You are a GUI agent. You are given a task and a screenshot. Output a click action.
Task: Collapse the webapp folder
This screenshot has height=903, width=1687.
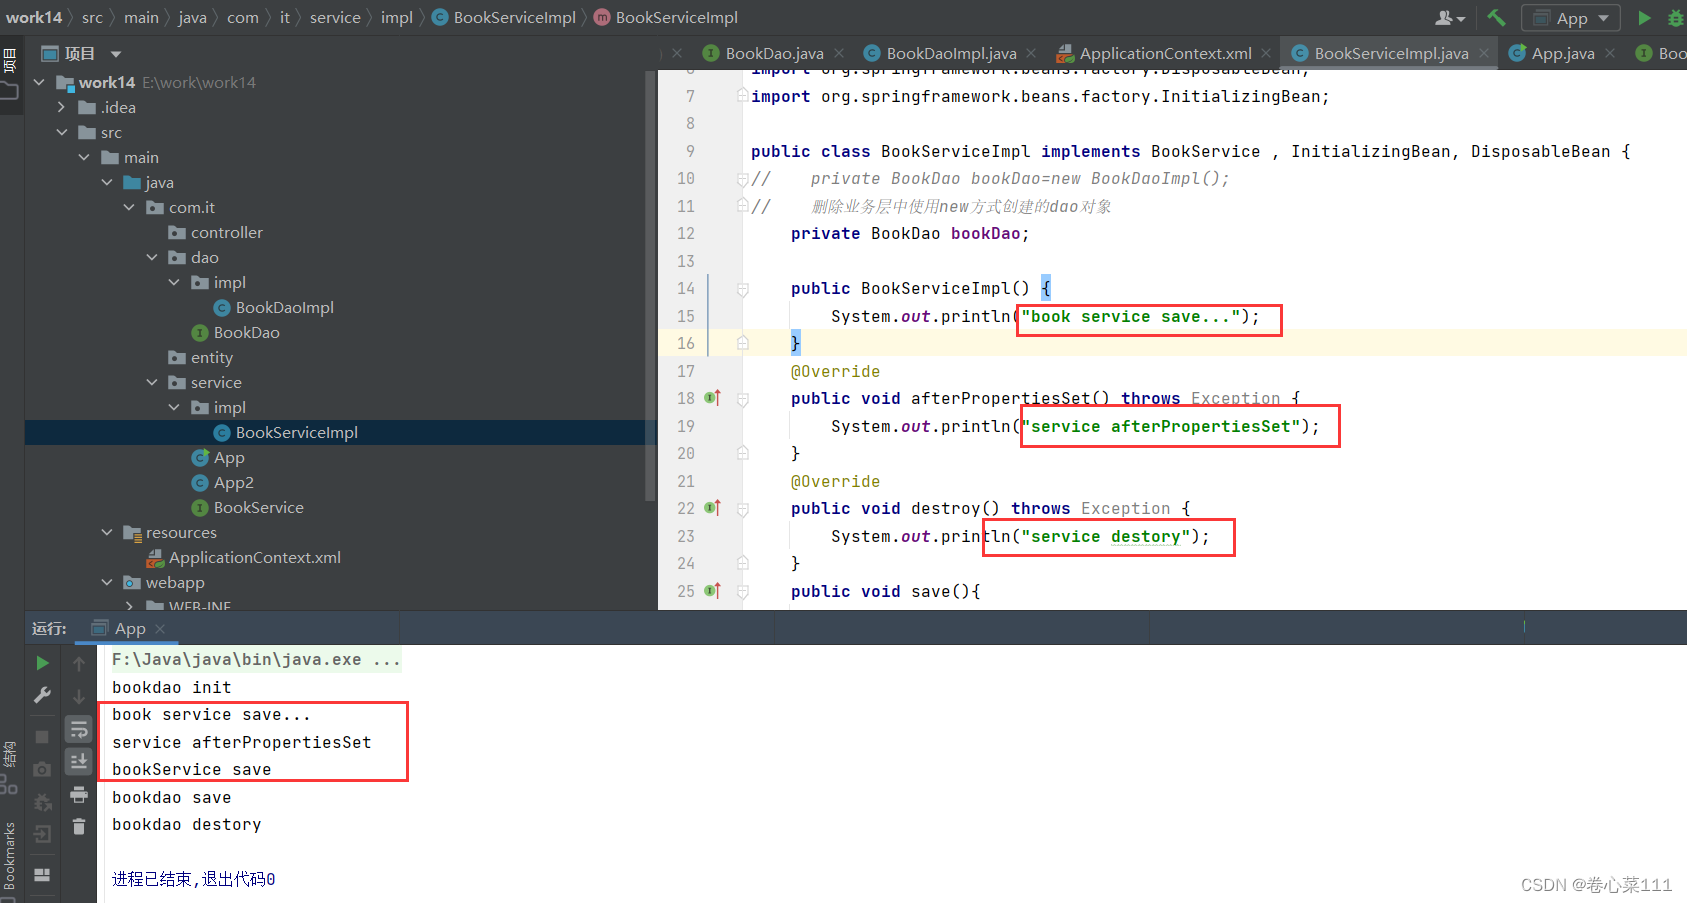click(107, 582)
